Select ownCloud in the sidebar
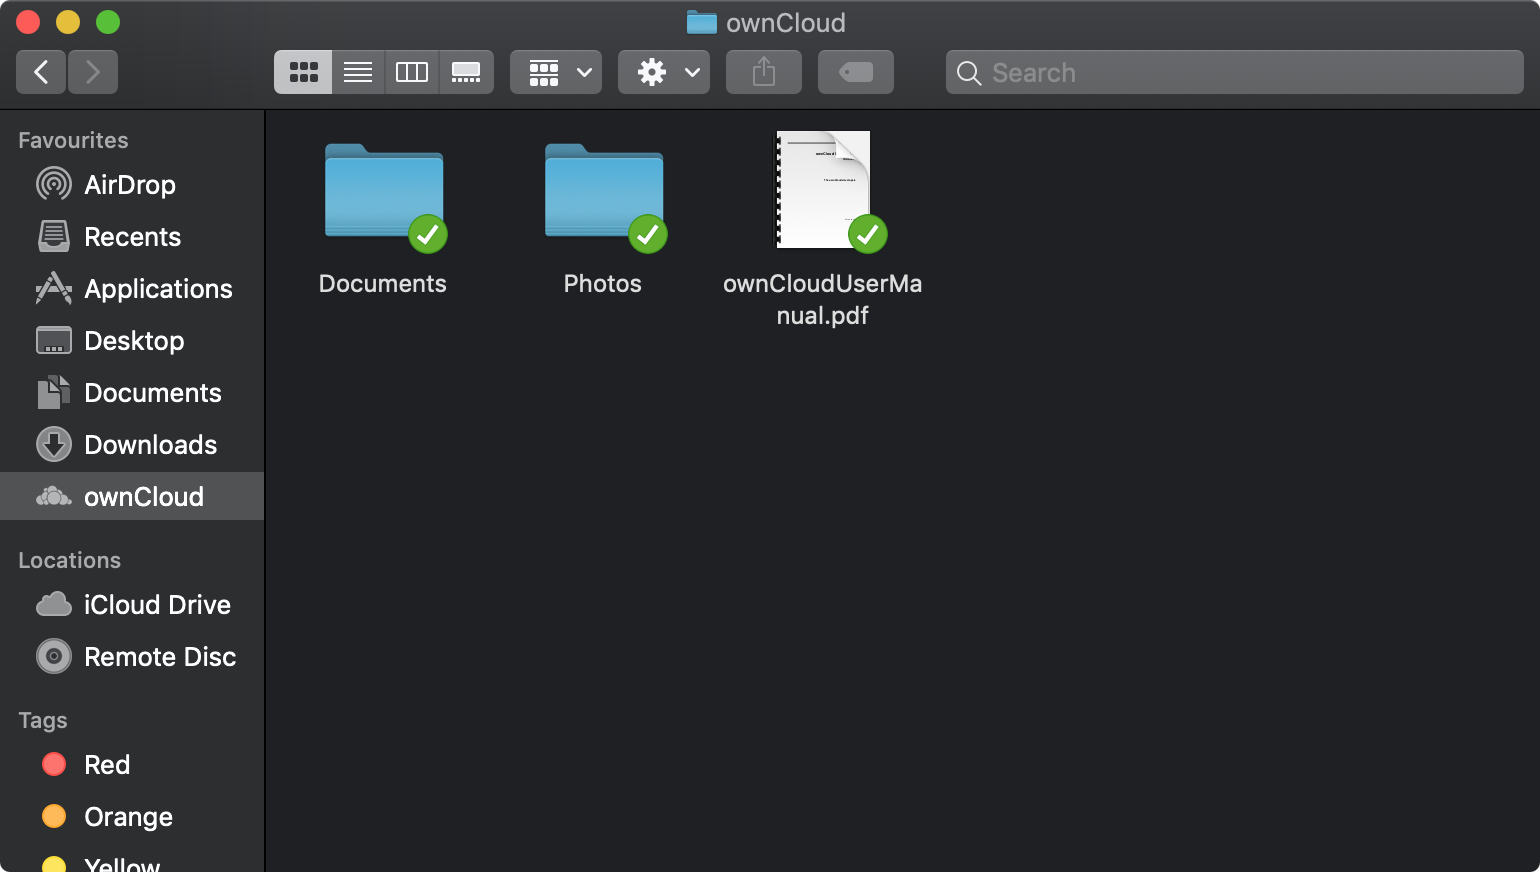The width and height of the screenshot is (1540, 872). 132,496
